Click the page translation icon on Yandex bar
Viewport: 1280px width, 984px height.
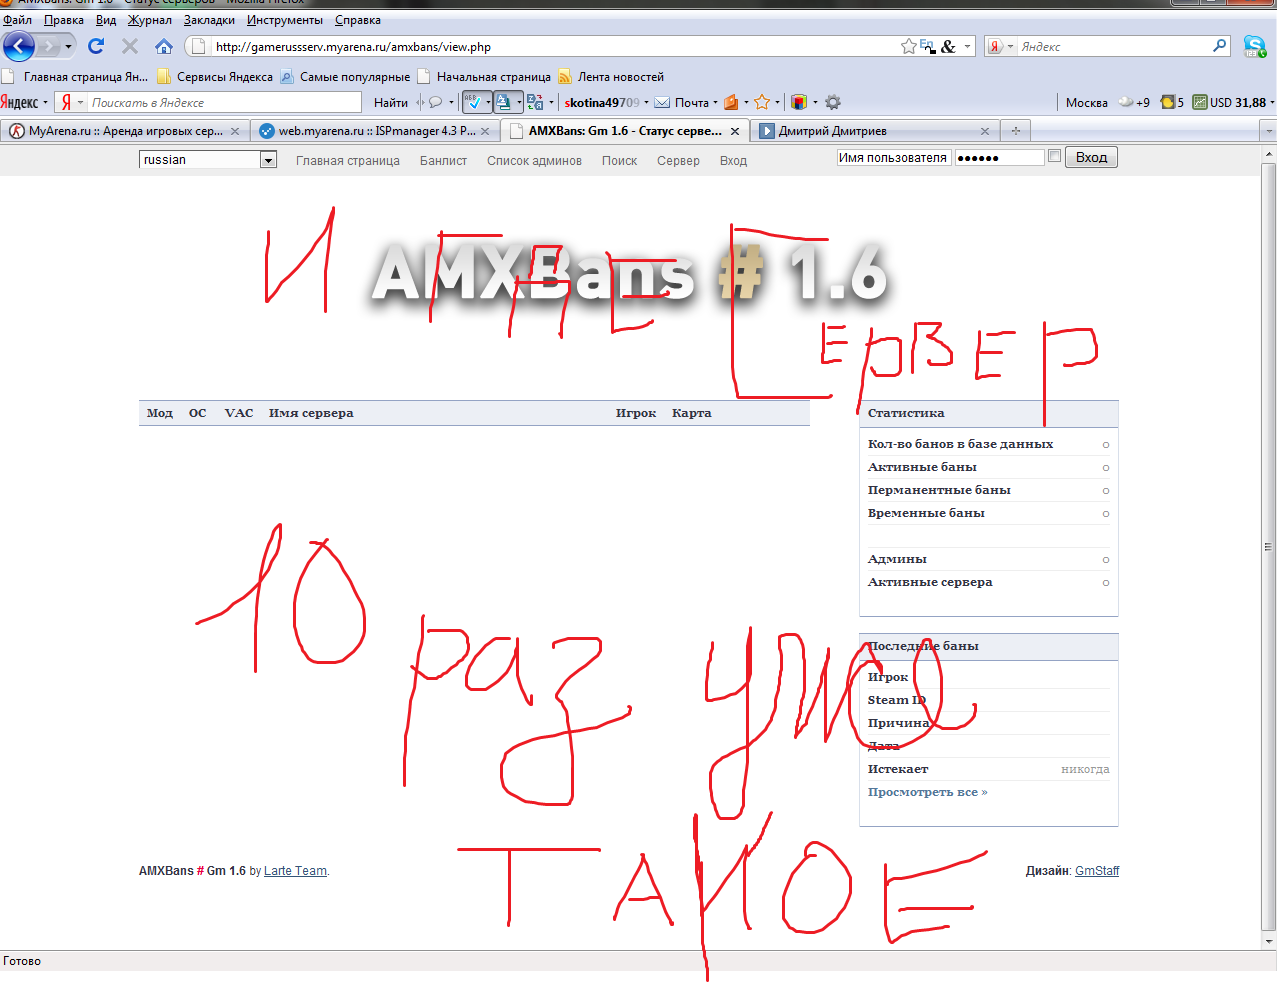tap(504, 102)
